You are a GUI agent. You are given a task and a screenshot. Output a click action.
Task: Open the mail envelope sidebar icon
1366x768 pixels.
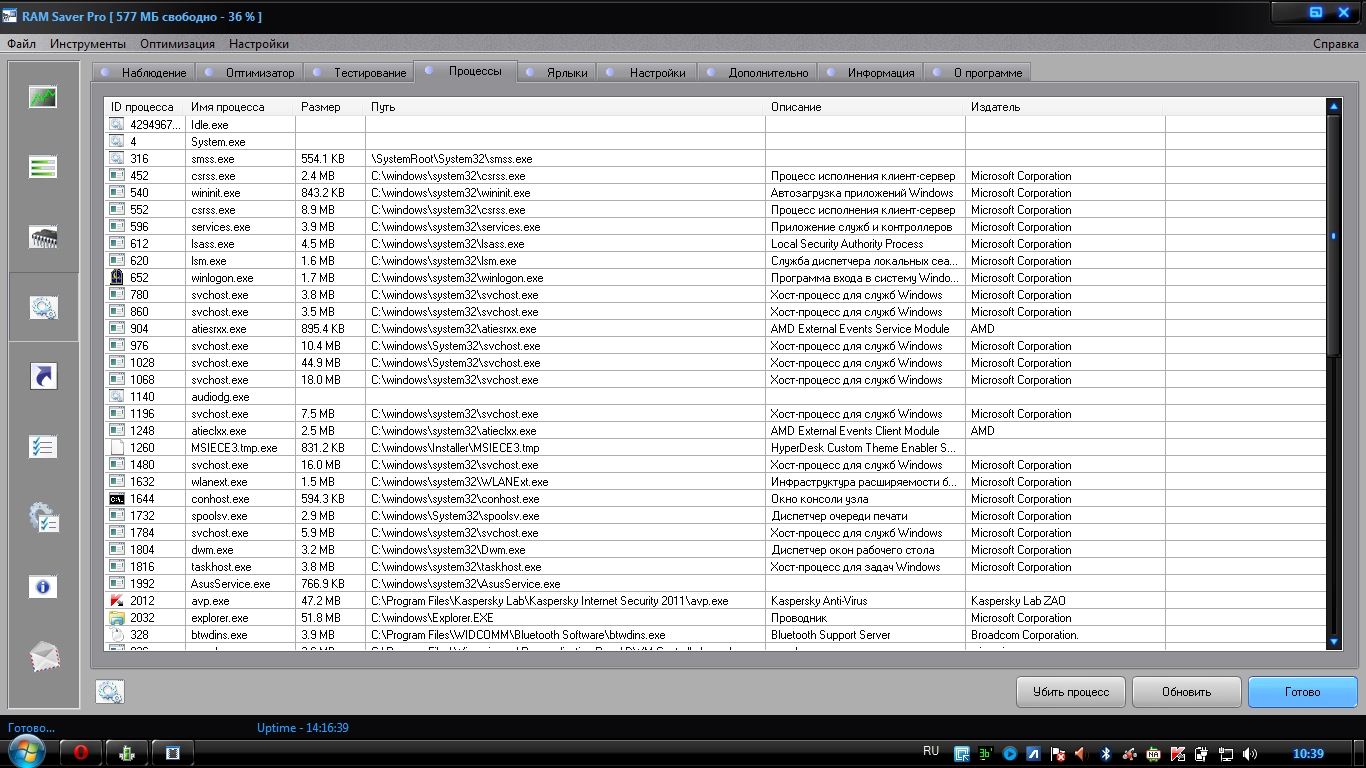click(x=45, y=656)
